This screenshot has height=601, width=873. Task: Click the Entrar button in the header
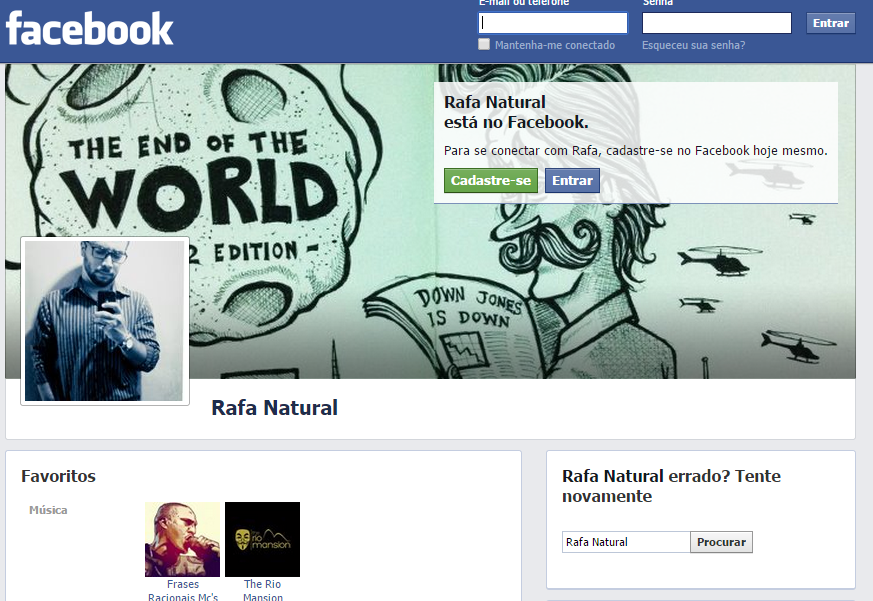tap(831, 23)
